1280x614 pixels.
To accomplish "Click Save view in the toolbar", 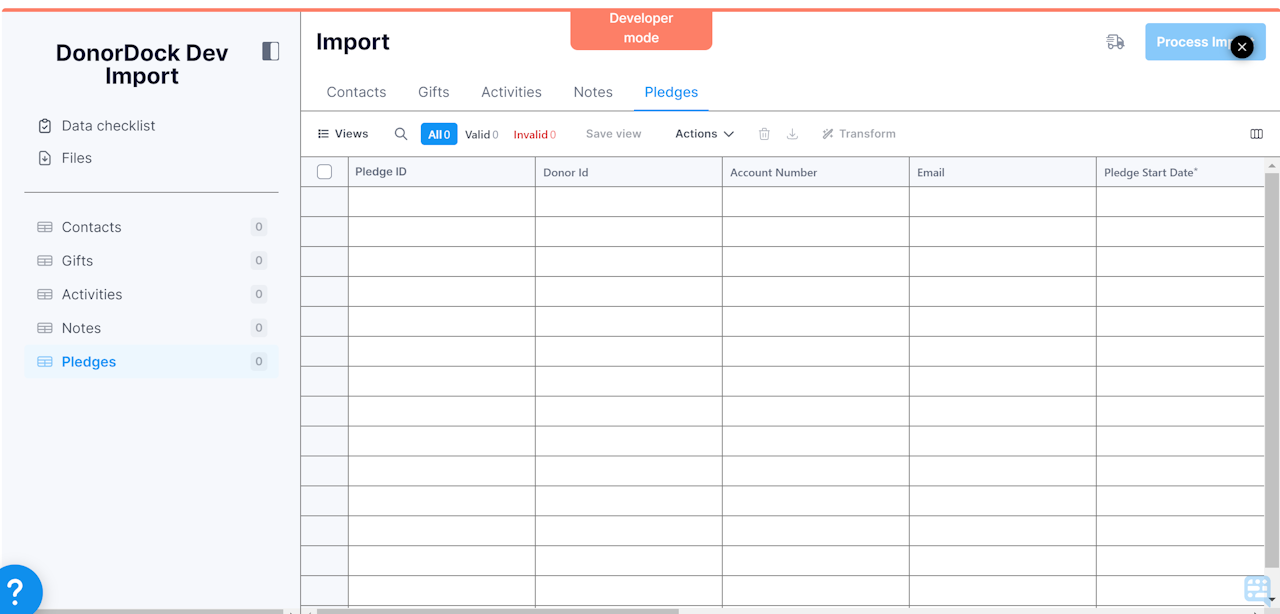I will point(613,133).
